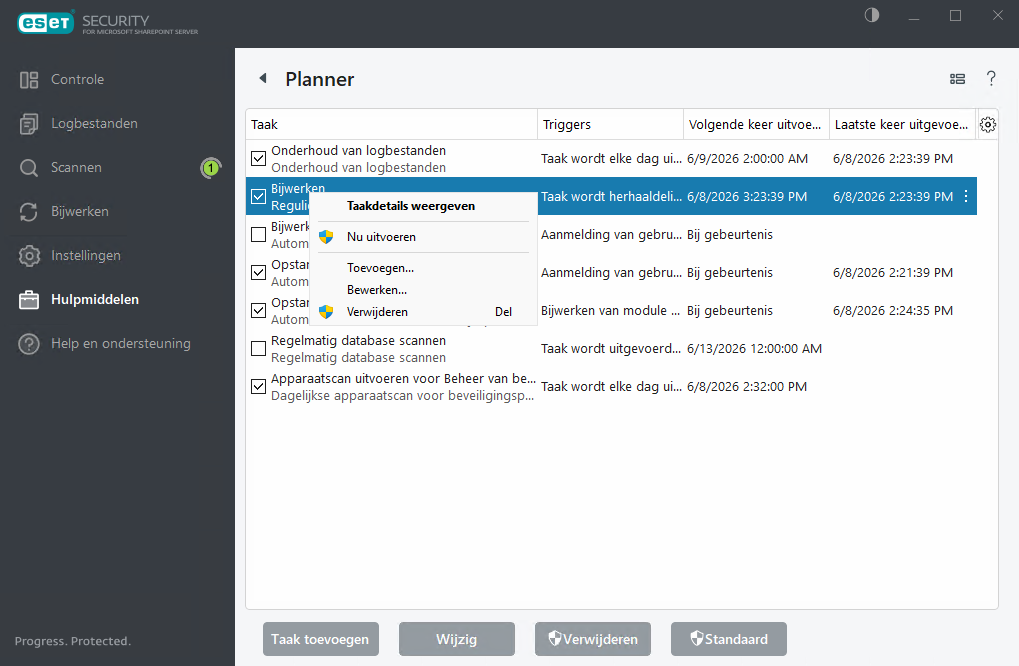Click shield icon beside Nu uitvoeren
This screenshot has width=1019, height=666.
(x=326, y=237)
